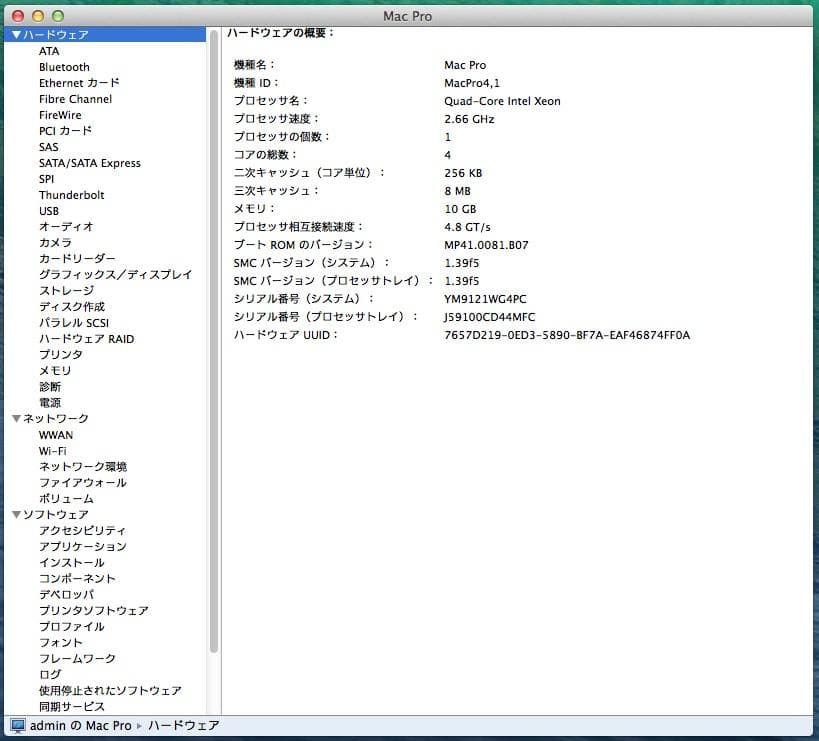Collapse the ソフトウェア section
819x741 pixels.
16,514
